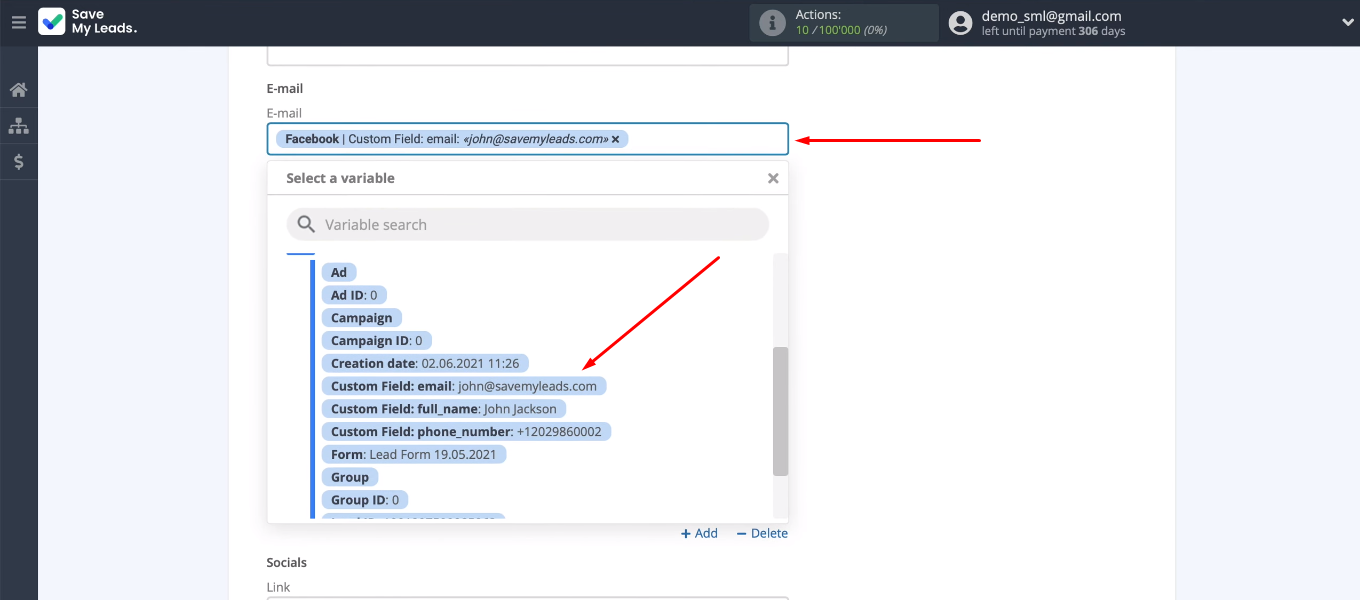This screenshot has height=600, width=1360.
Task: Click the Variable search field
Action: tap(528, 224)
